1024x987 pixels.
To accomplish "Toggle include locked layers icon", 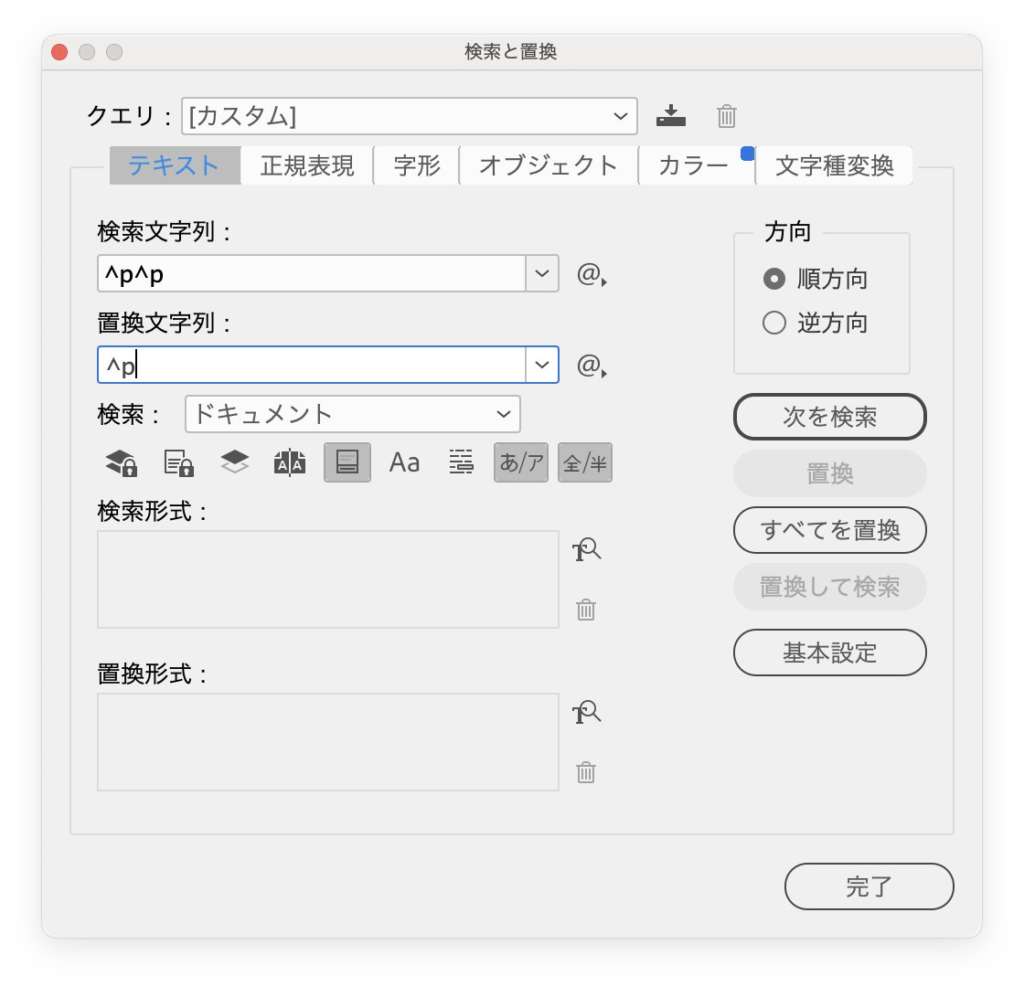I will tap(121, 463).
